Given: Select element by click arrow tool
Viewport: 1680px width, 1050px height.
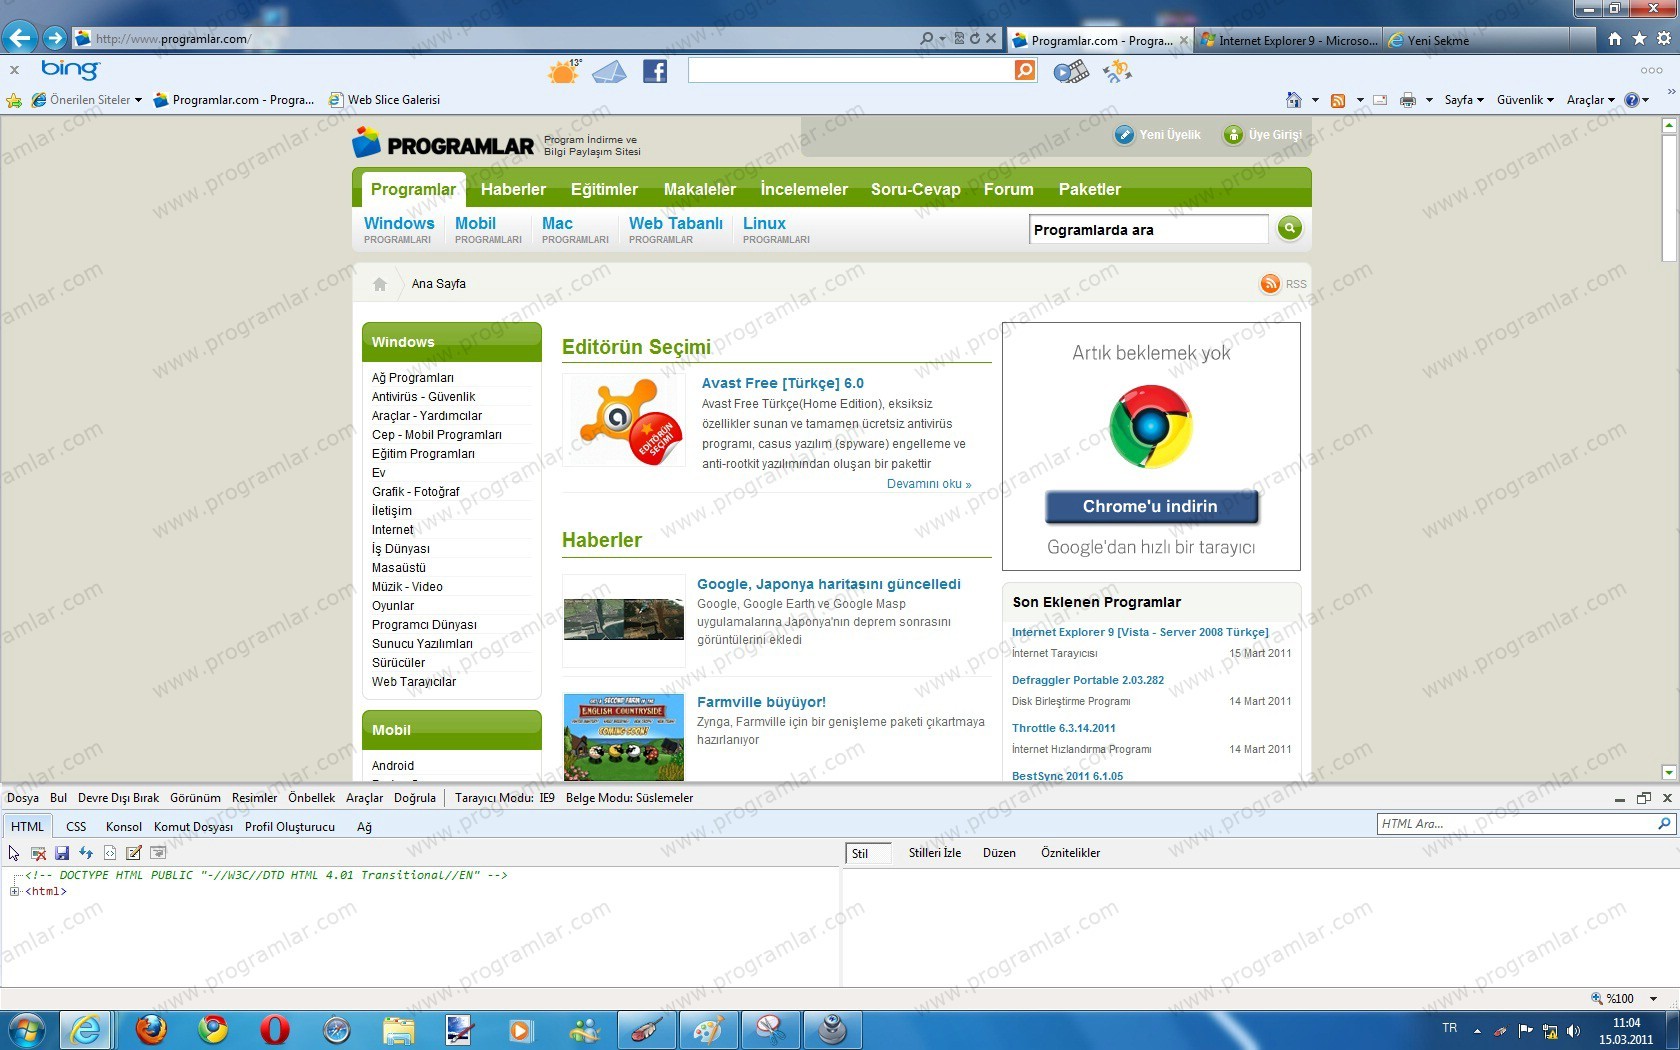Looking at the screenshot, I should 14,853.
